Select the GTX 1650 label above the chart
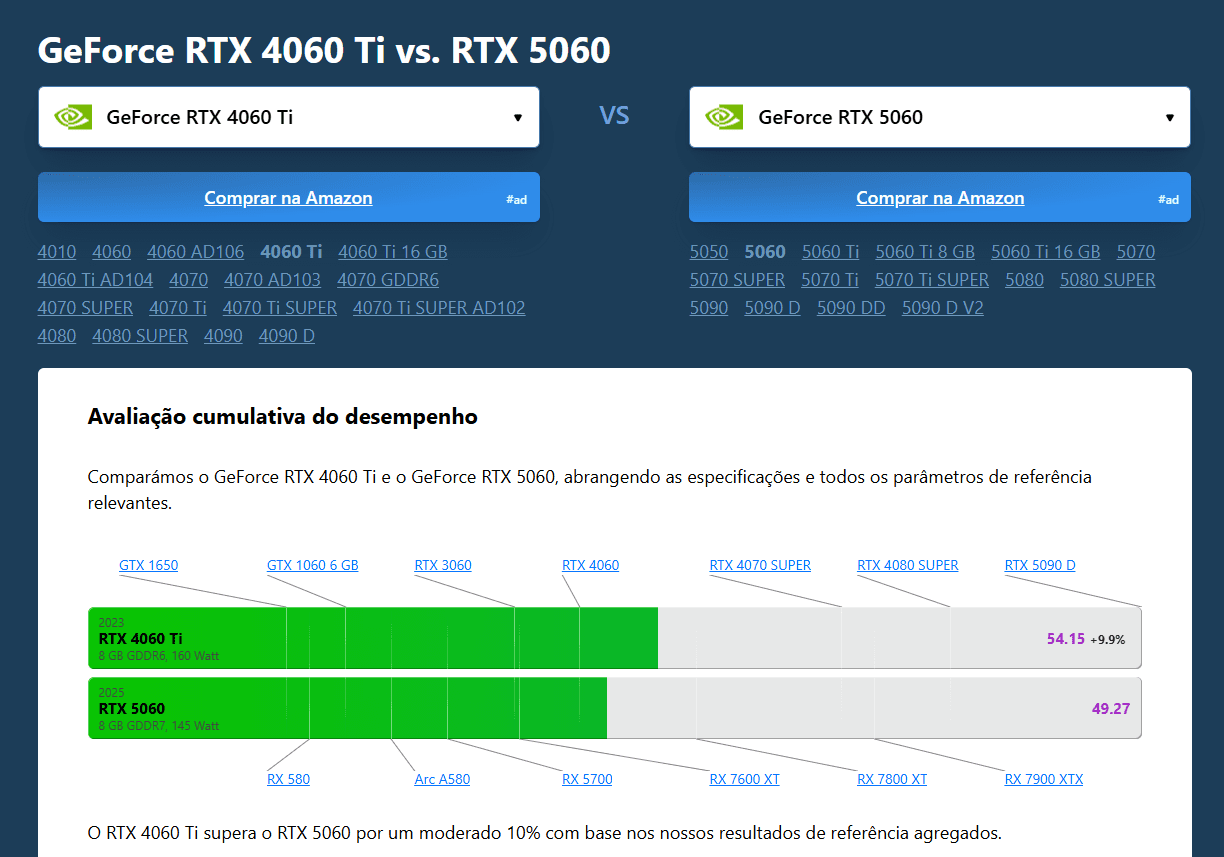 tap(148, 565)
